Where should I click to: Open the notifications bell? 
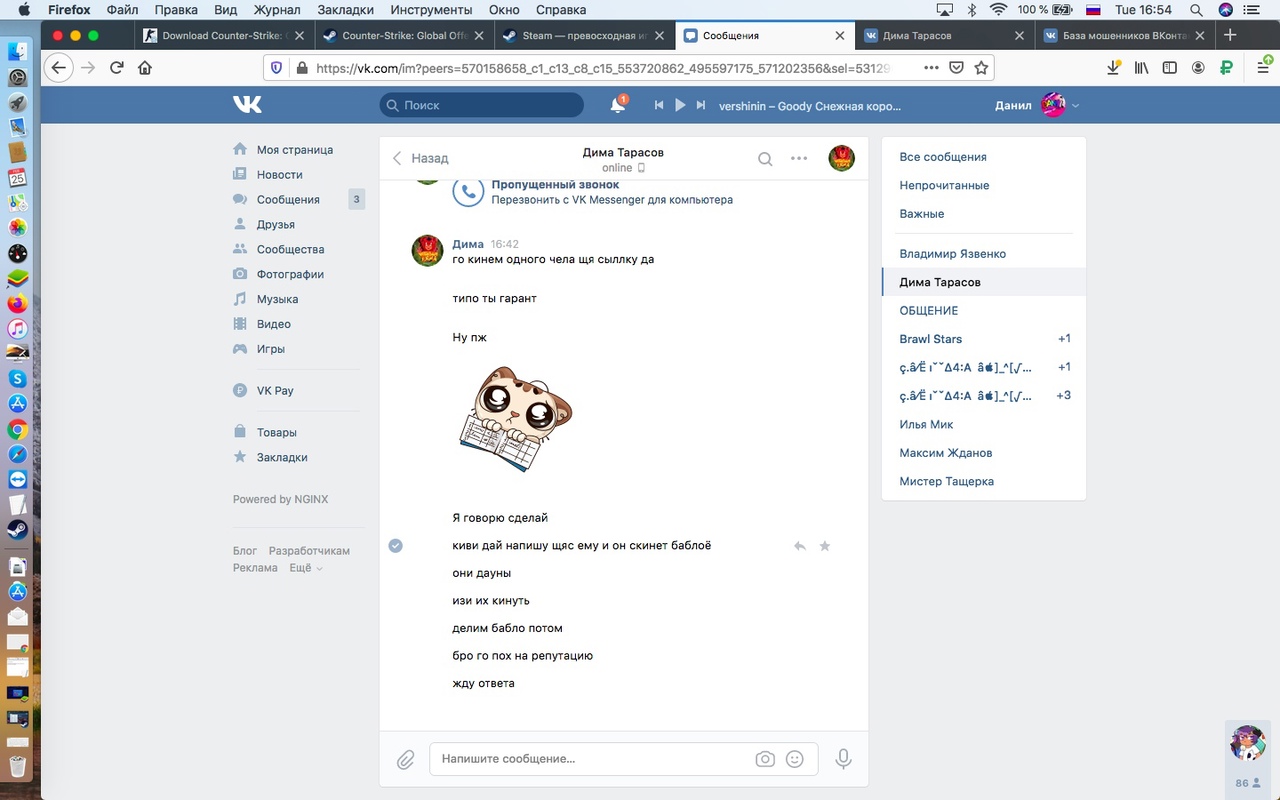pyautogui.click(x=618, y=105)
